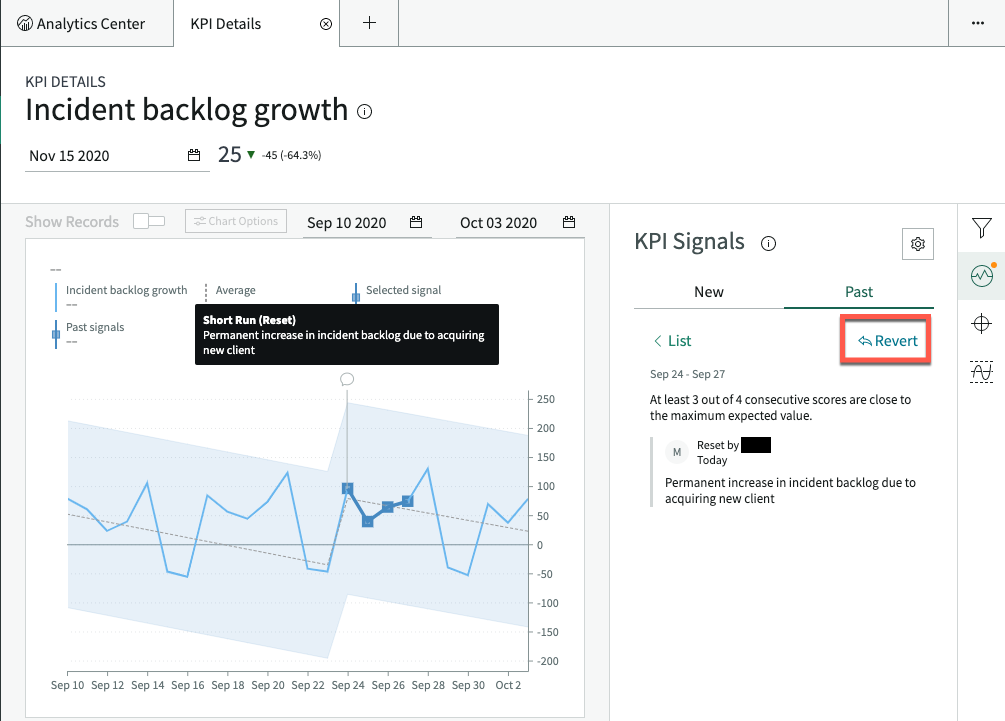The height and width of the screenshot is (721, 1005).
Task: Edit the Oct 03 2020 end date
Action: click(x=498, y=223)
